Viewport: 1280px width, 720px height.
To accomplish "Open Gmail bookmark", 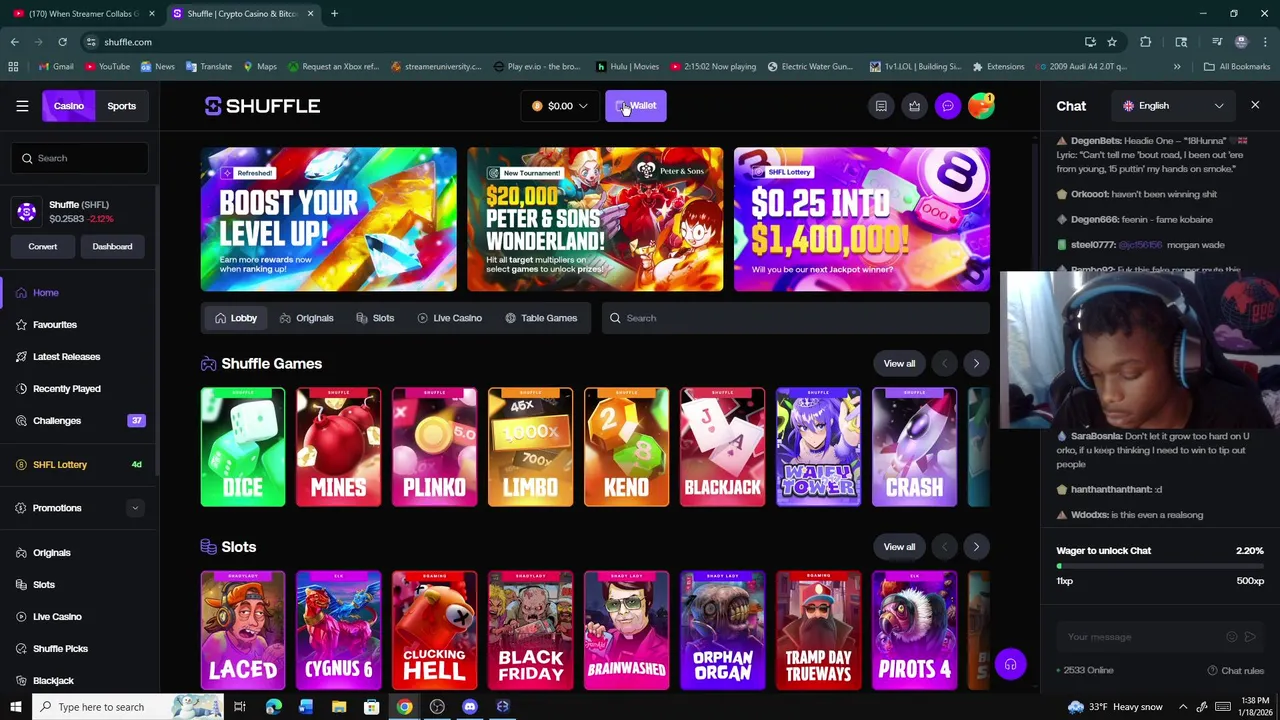I will click(56, 66).
